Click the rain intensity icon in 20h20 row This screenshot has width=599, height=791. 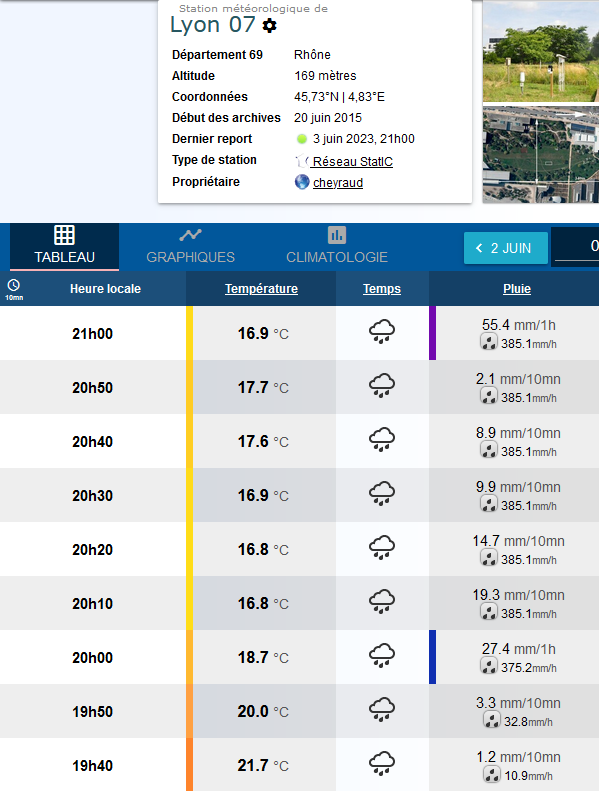click(x=488, y=559)
